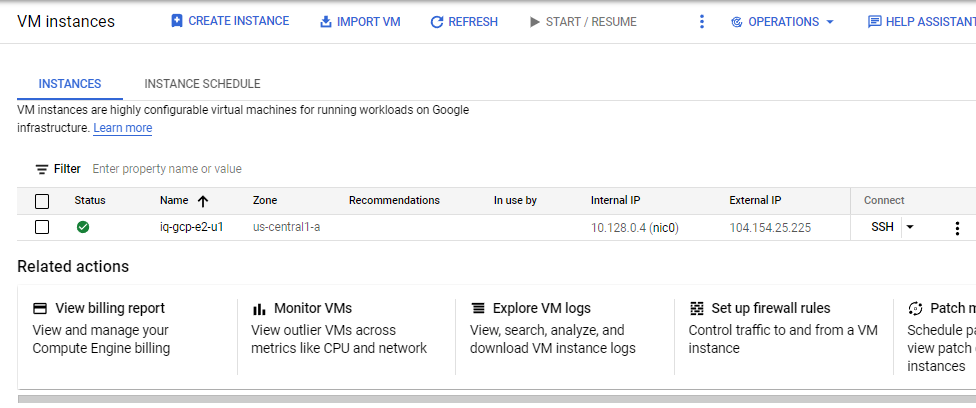Screen dimensions: 976x408
Task: Open the Operations dropdown menu
Action: 782,22
